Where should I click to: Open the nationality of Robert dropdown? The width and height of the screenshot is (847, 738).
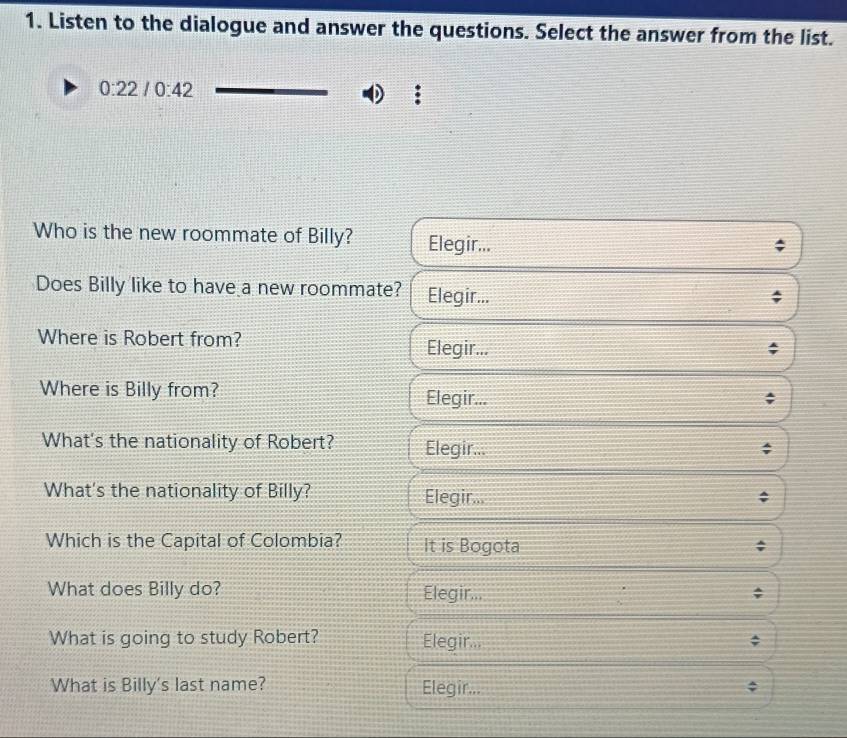tap(598, 448)
